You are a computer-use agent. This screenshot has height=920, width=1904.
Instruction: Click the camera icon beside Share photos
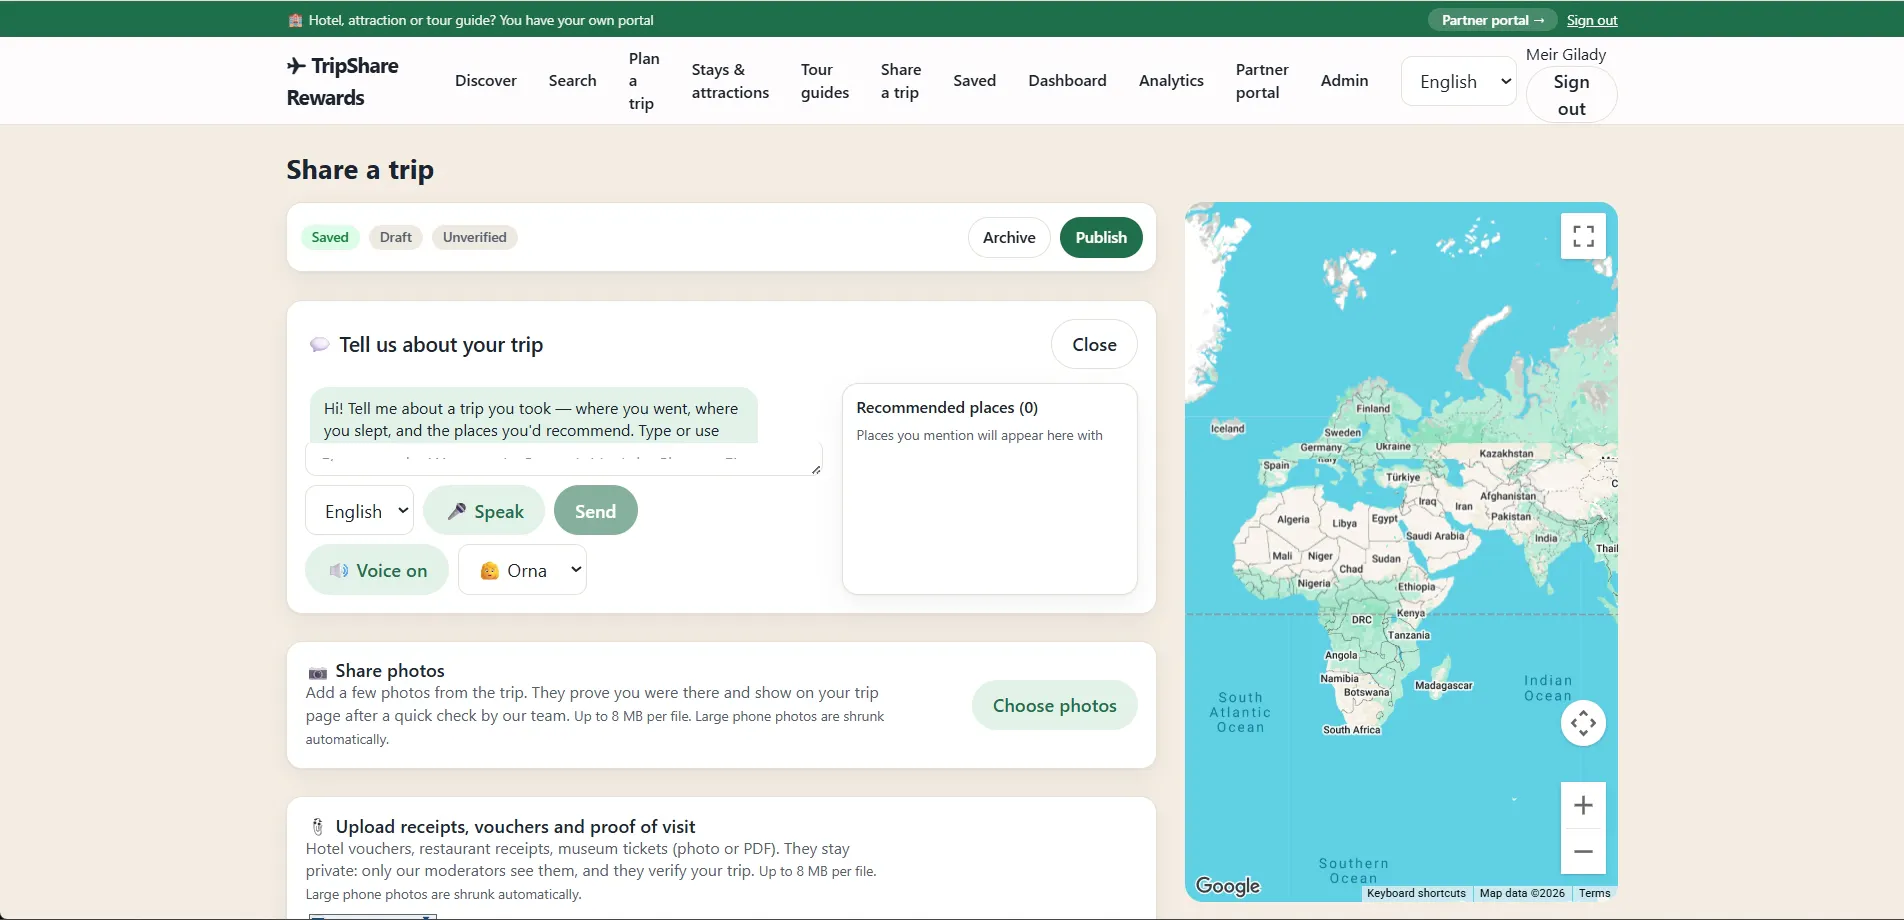(318, 672)
